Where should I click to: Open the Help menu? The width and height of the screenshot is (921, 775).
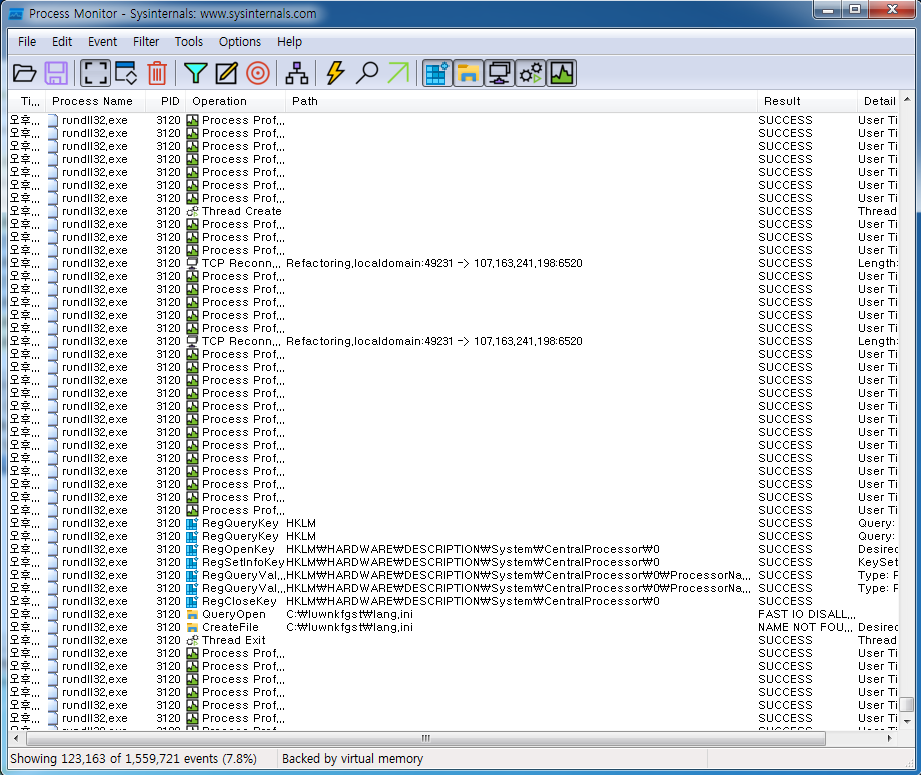[289, 42]
